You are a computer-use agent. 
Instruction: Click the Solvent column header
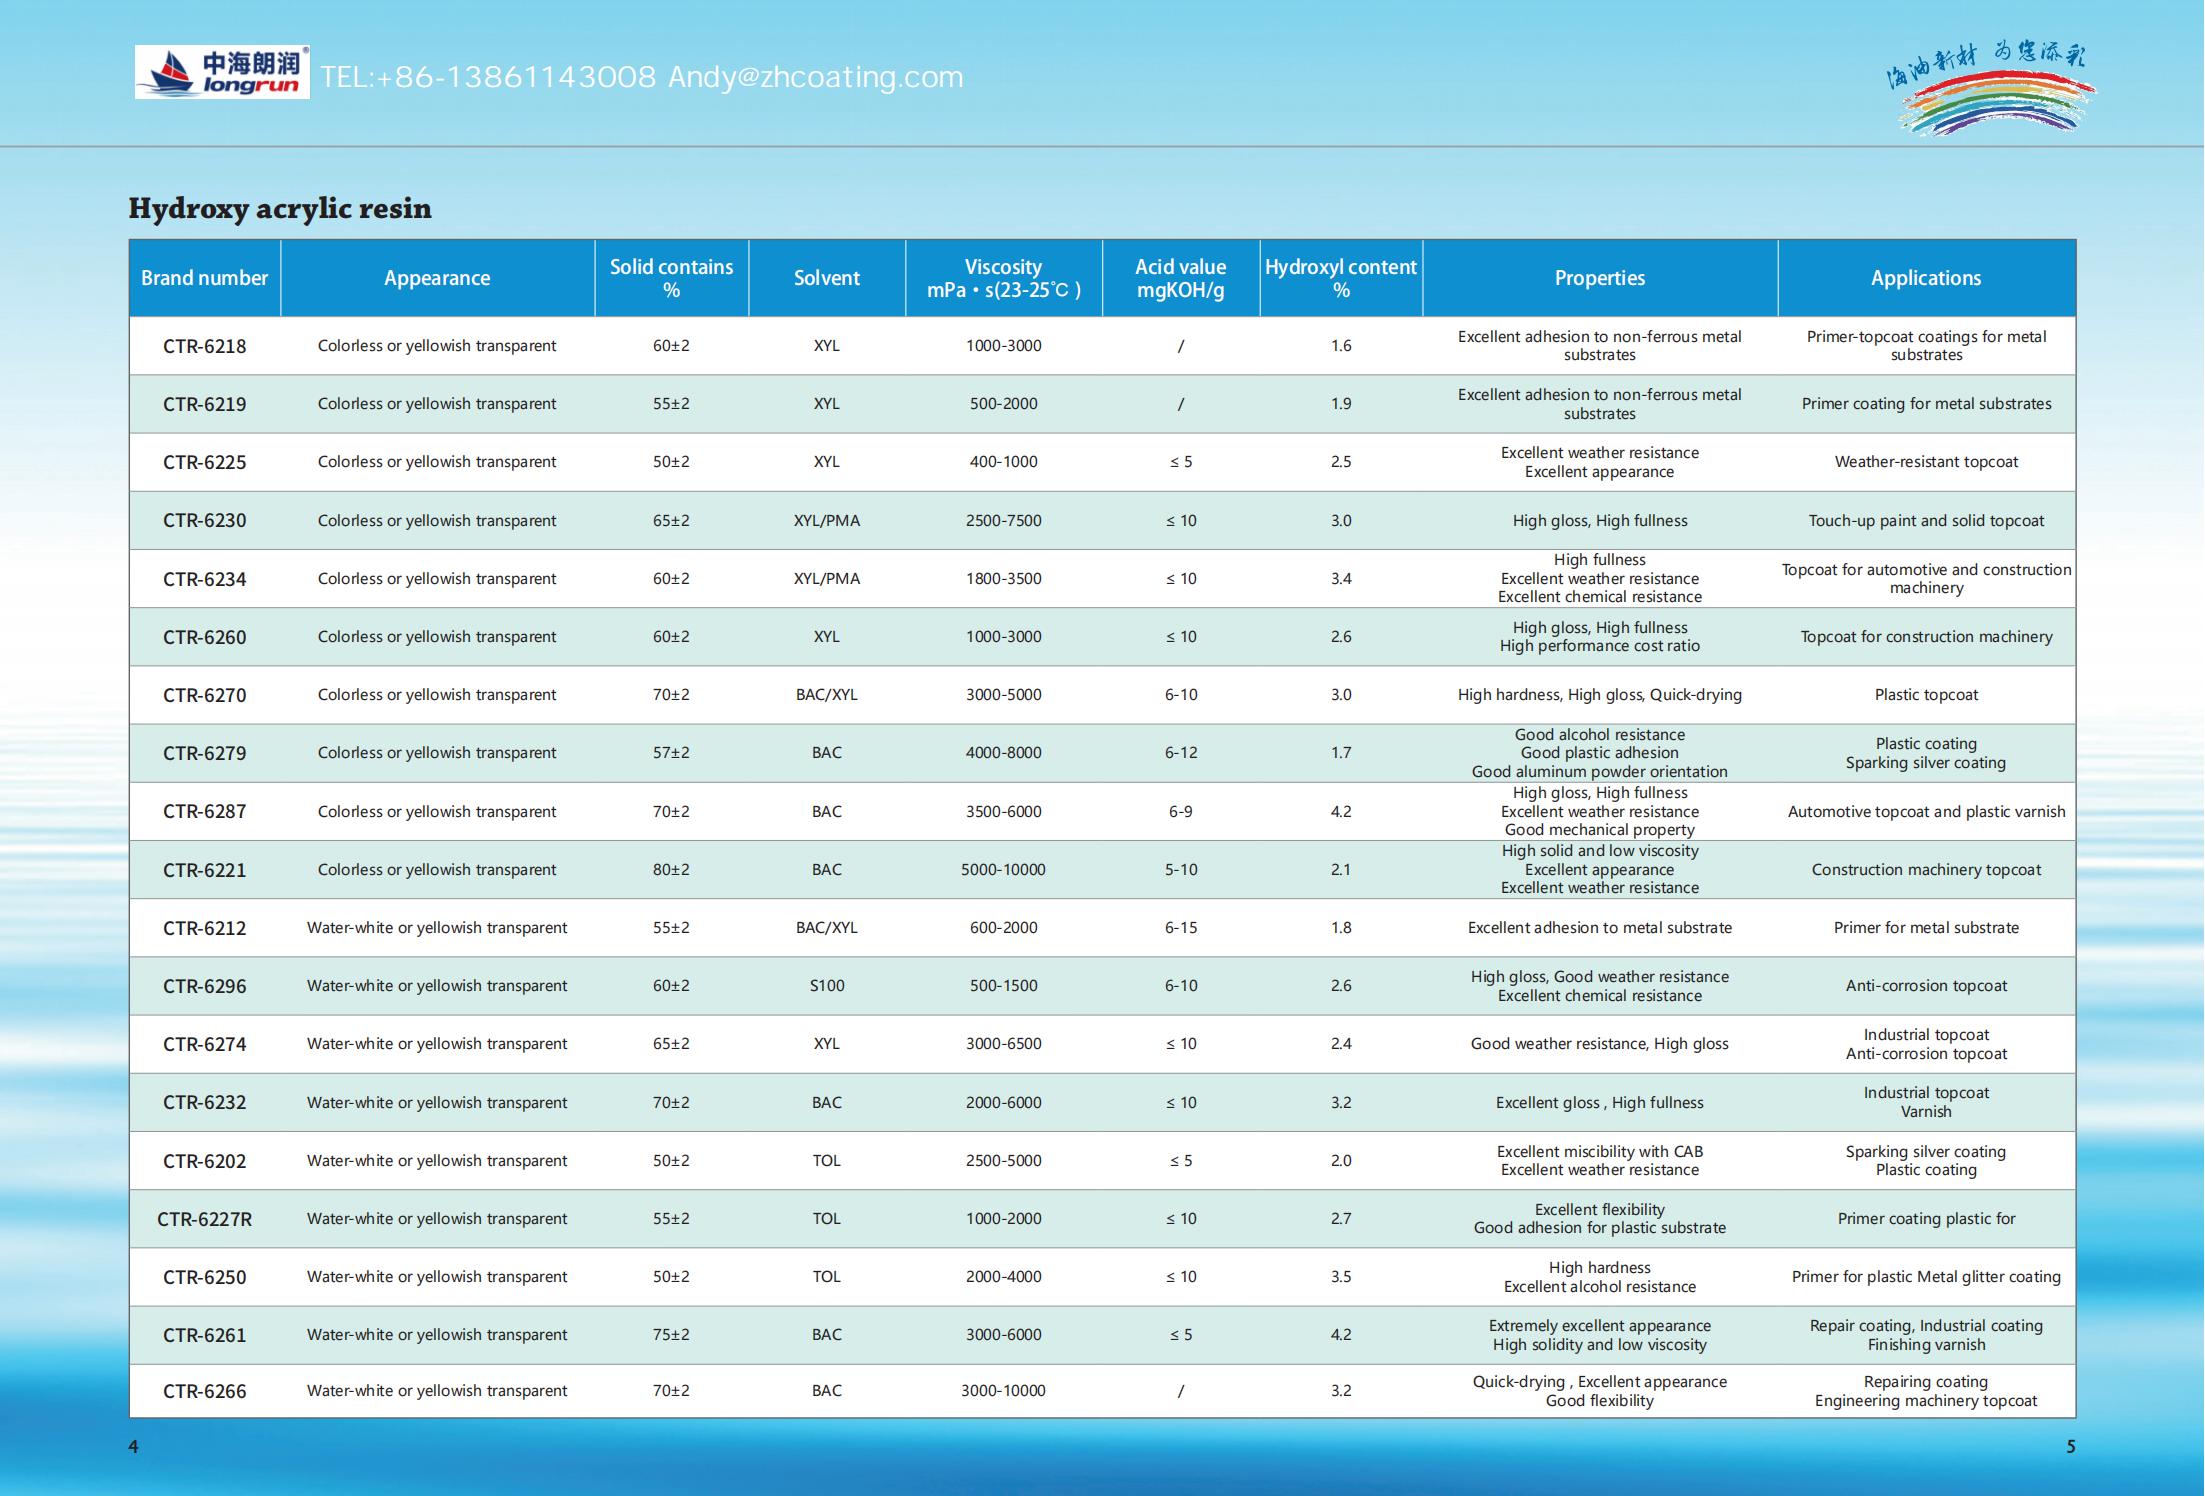coord(826,278)
